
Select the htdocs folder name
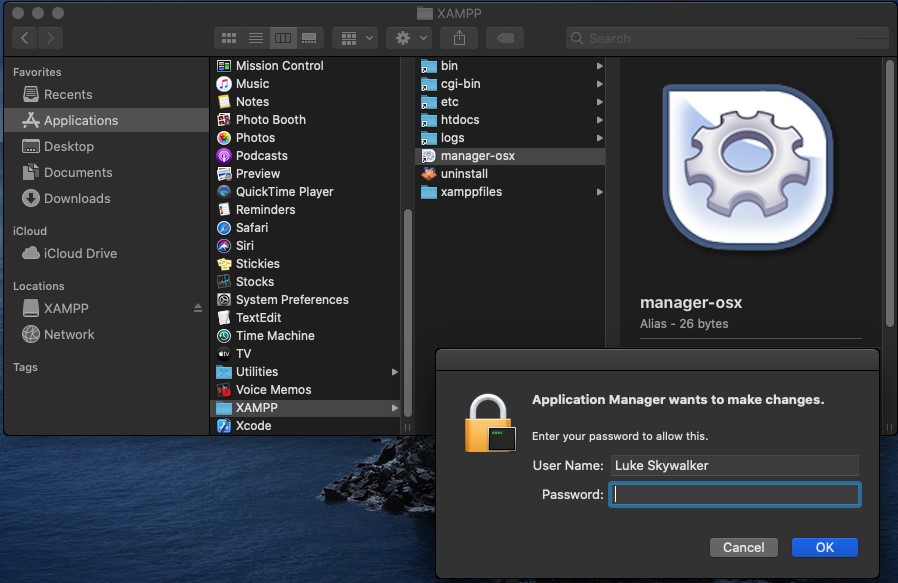coord(460,120)
